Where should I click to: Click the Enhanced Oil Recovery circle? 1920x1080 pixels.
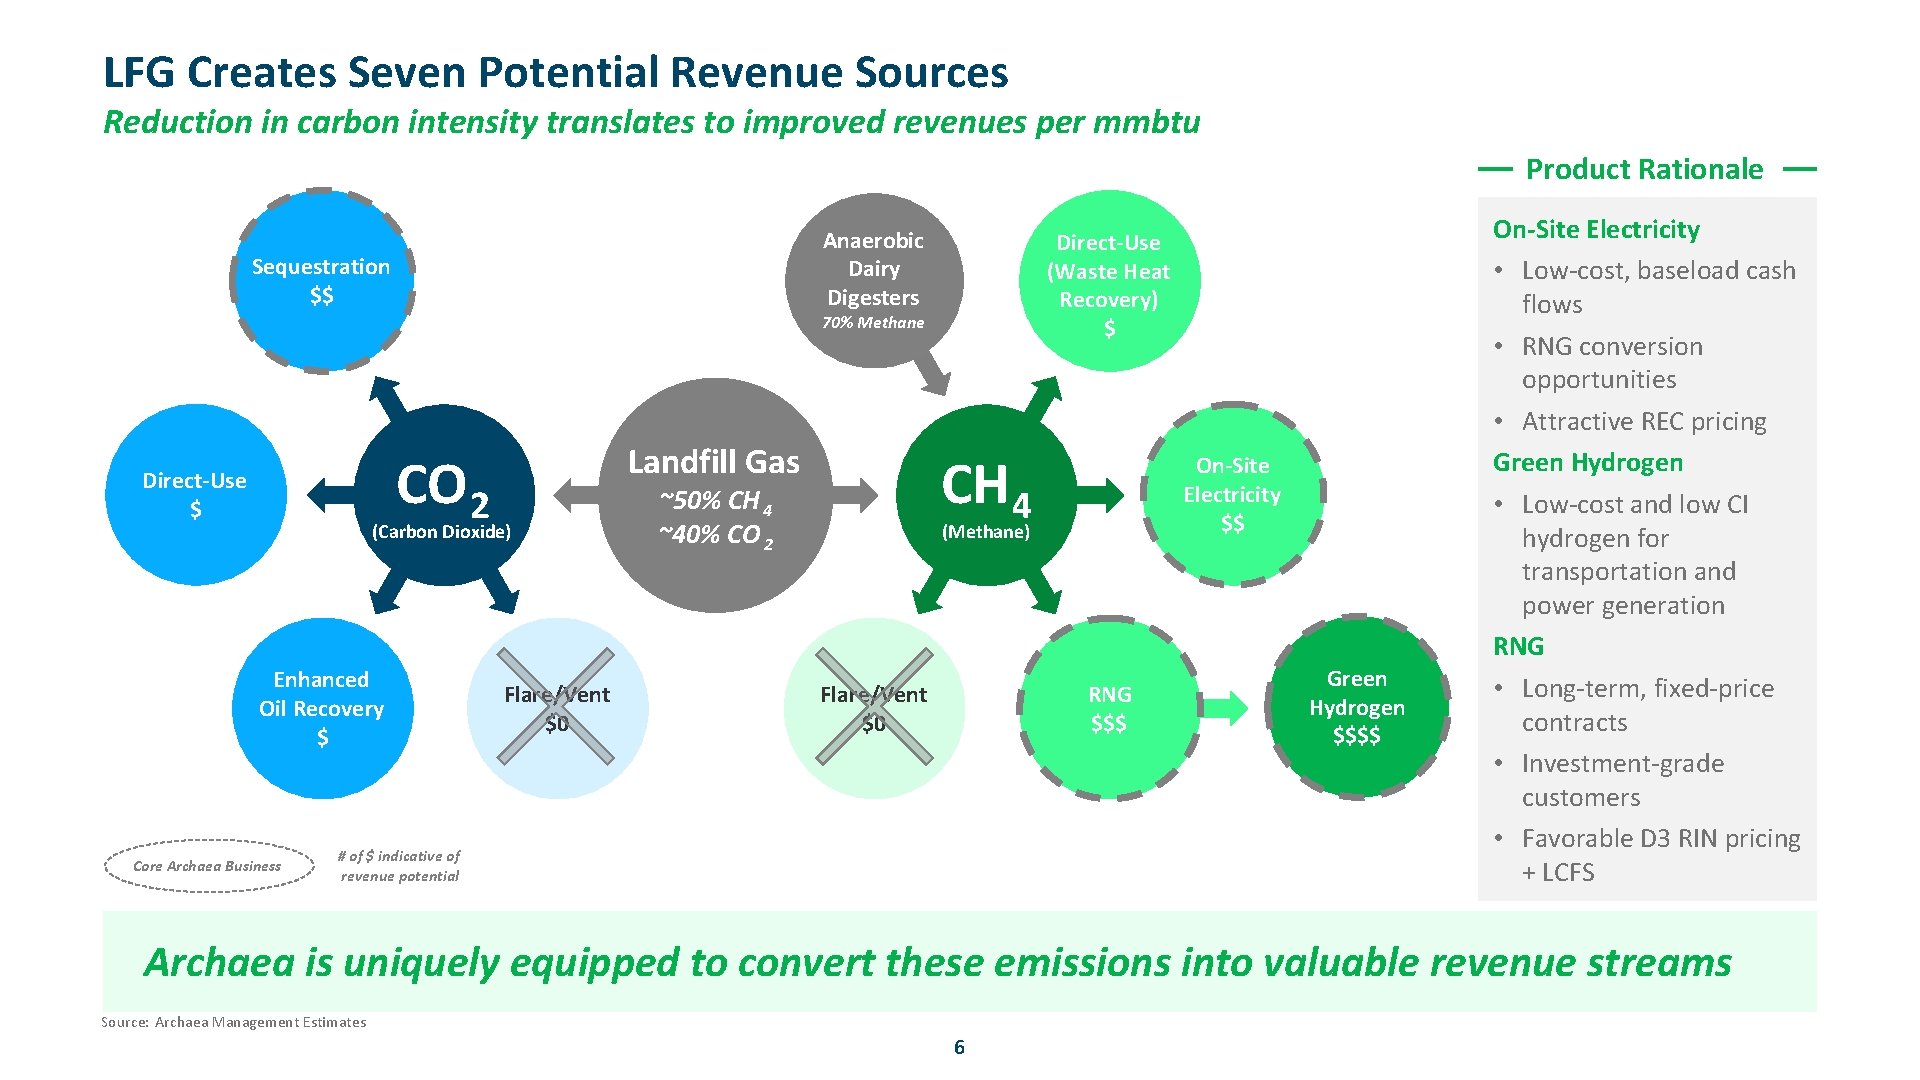point(322,708)
